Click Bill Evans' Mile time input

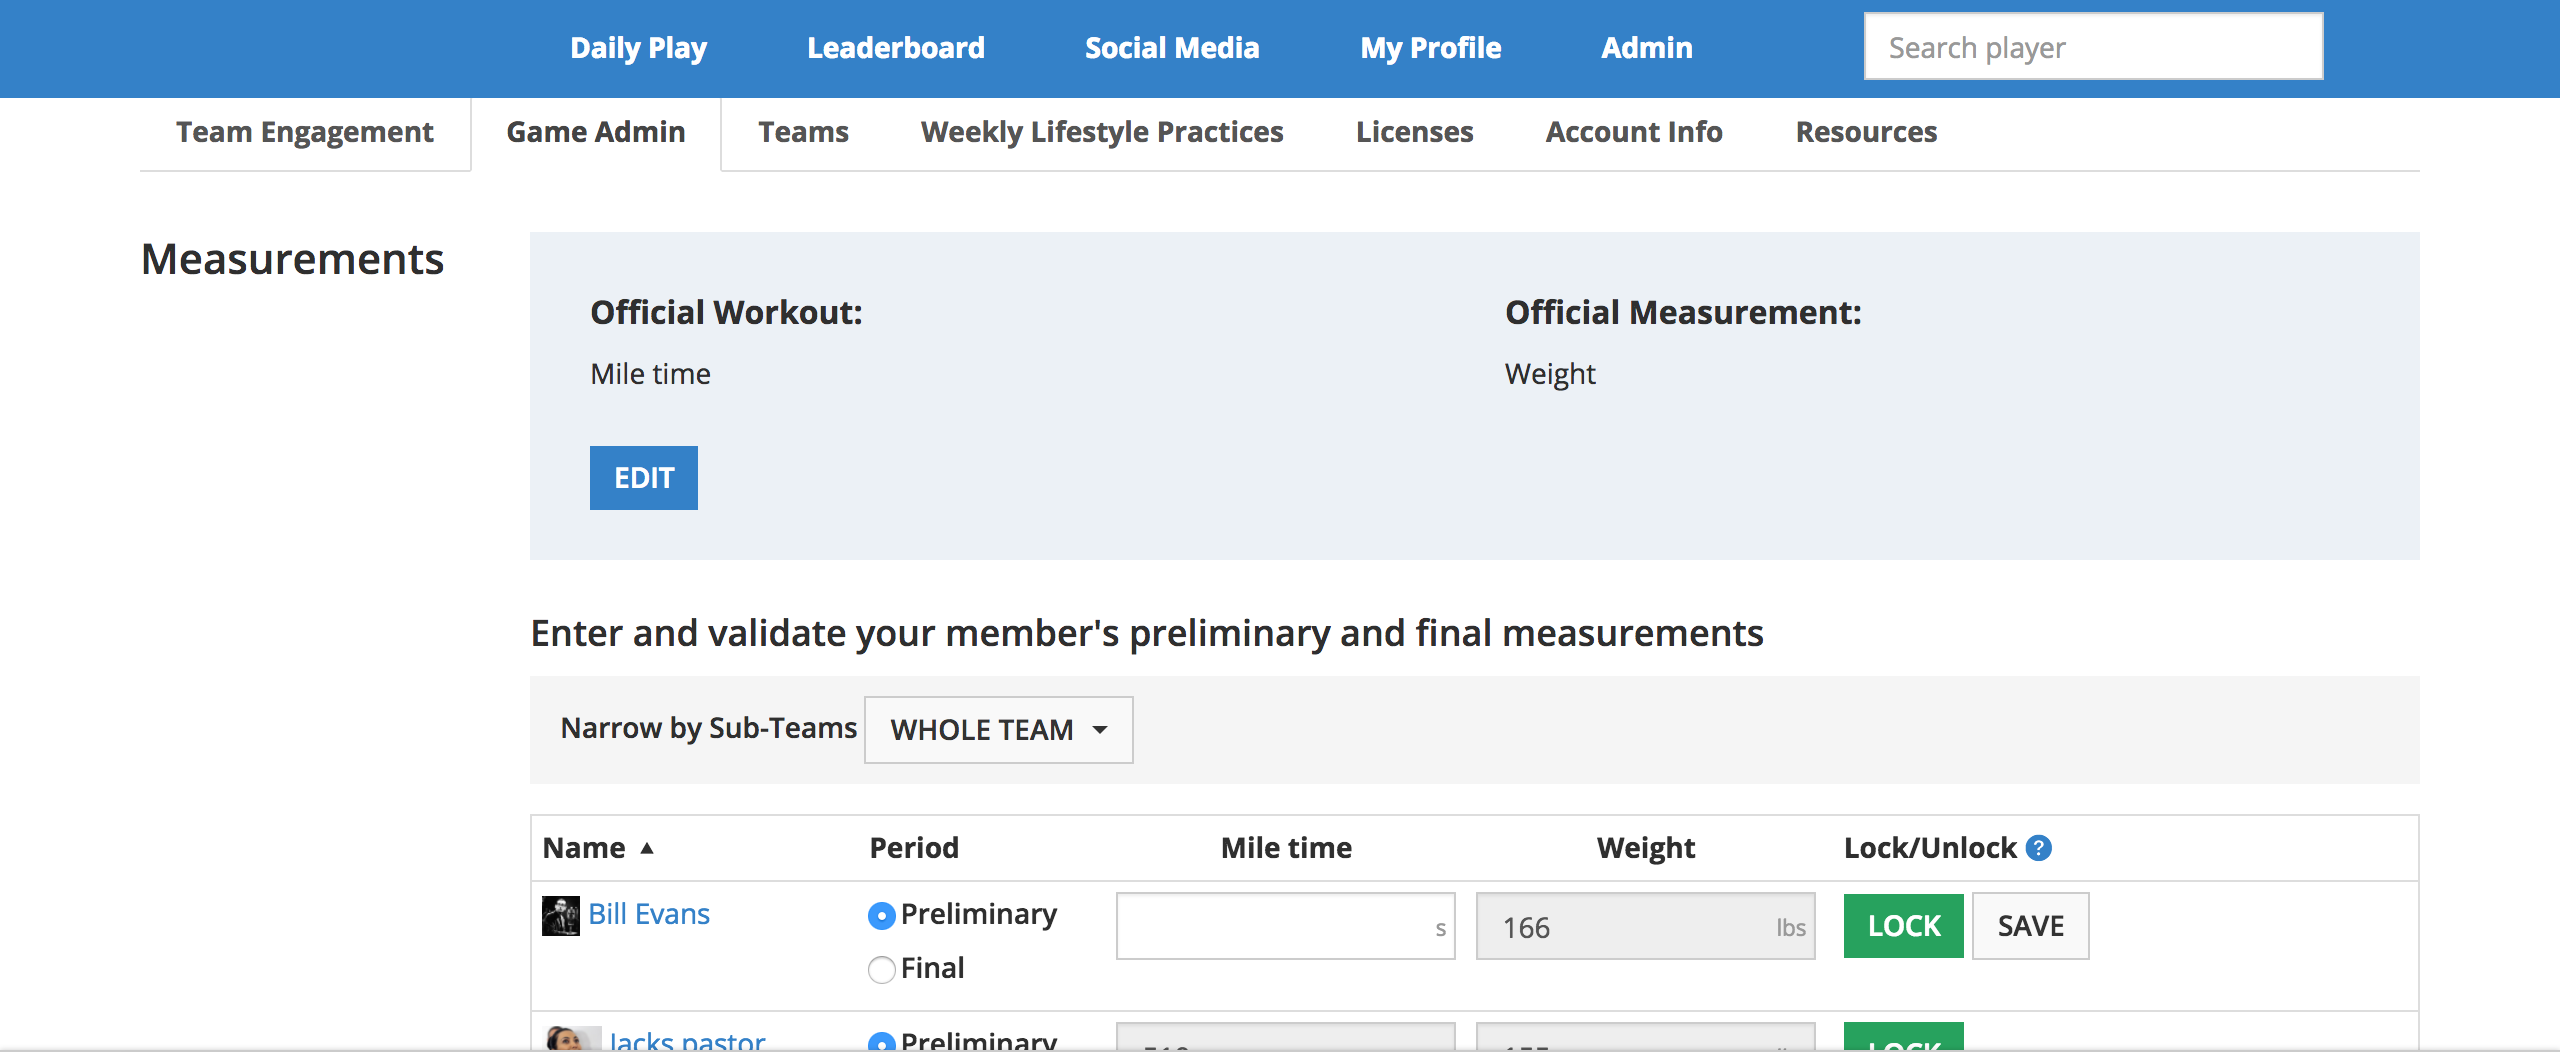click(1285, 926)
